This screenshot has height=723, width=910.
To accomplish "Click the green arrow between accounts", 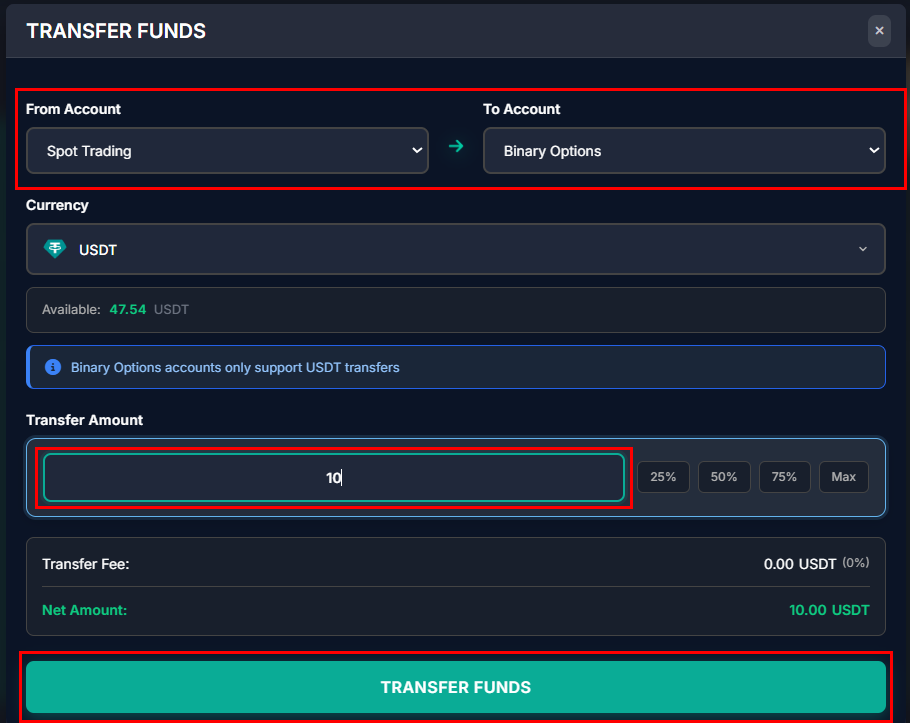I will (456, 147).
